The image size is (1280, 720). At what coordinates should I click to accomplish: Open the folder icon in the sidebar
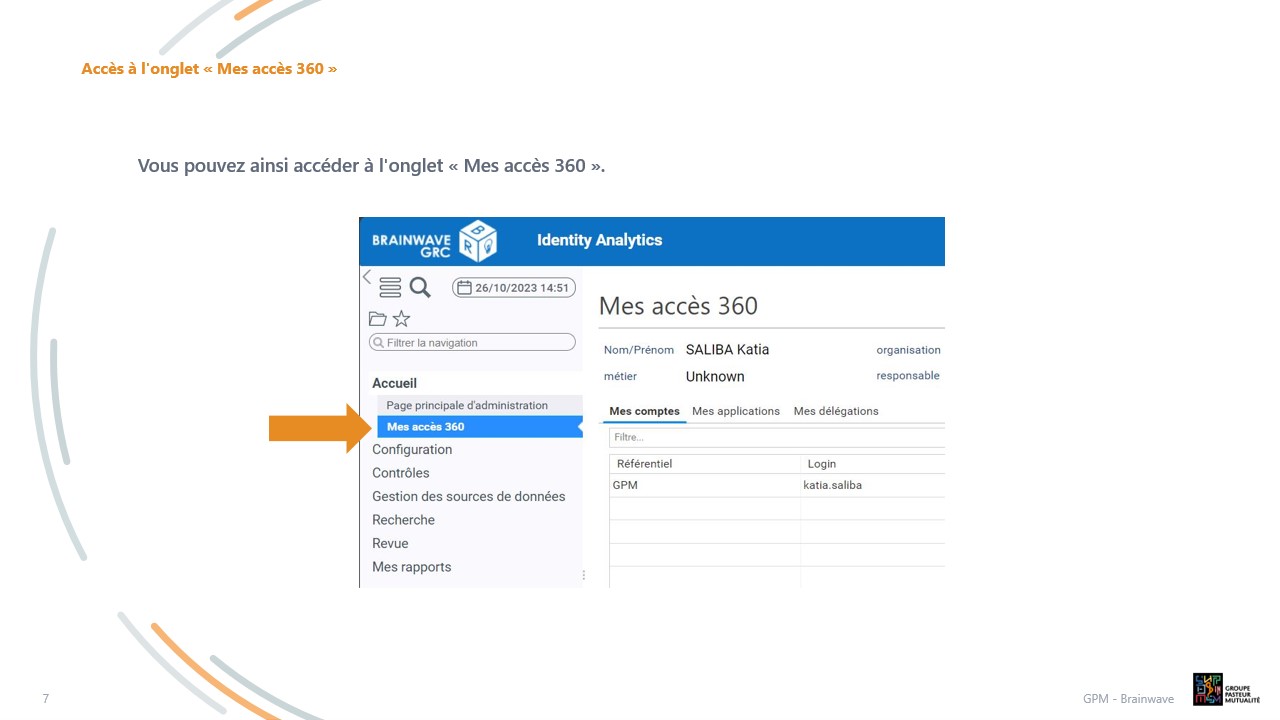point(377,319)
